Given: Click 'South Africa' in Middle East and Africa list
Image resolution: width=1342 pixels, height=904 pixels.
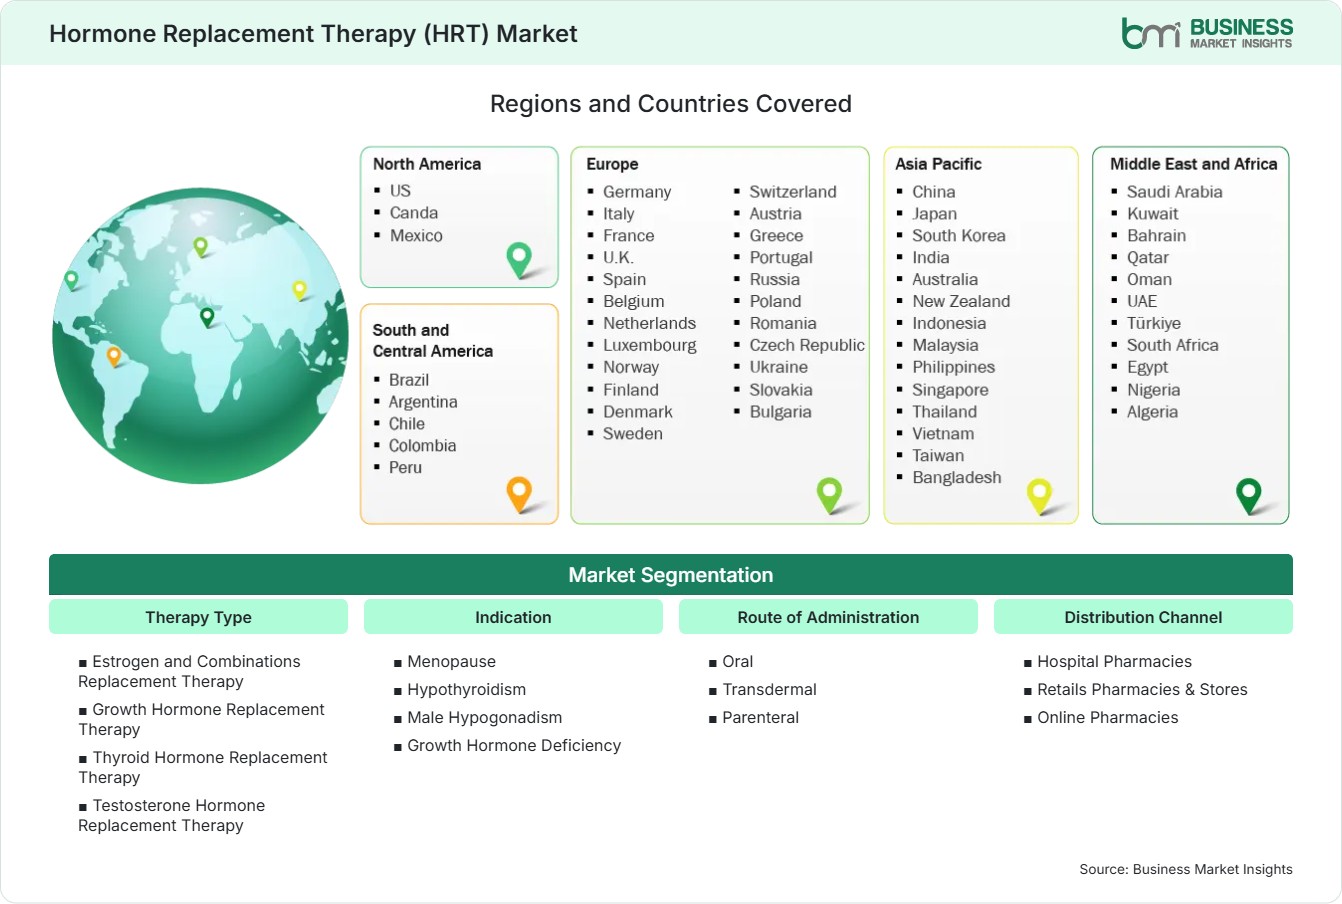Looking at the screenshot, I should (x=1173, y=346).
